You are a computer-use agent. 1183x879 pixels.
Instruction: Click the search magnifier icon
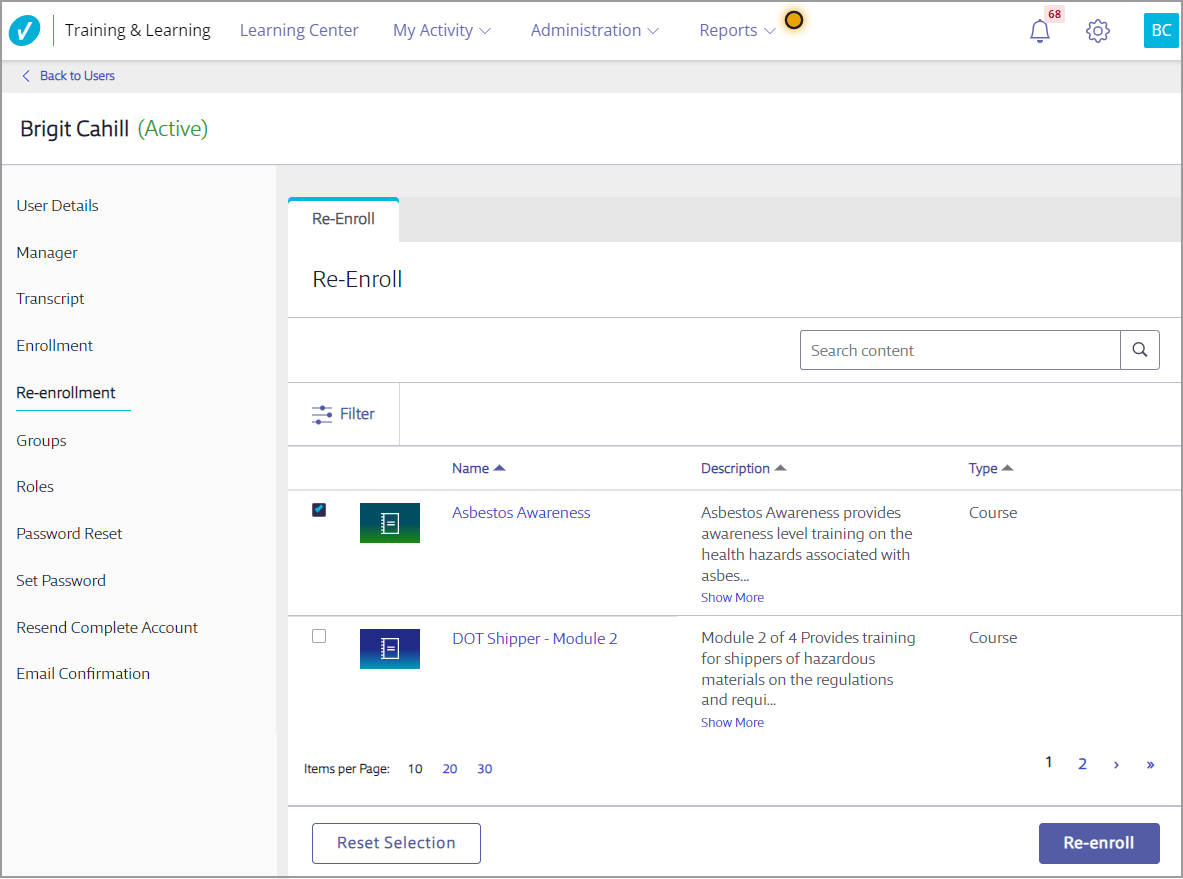(x=1140, y=351)
